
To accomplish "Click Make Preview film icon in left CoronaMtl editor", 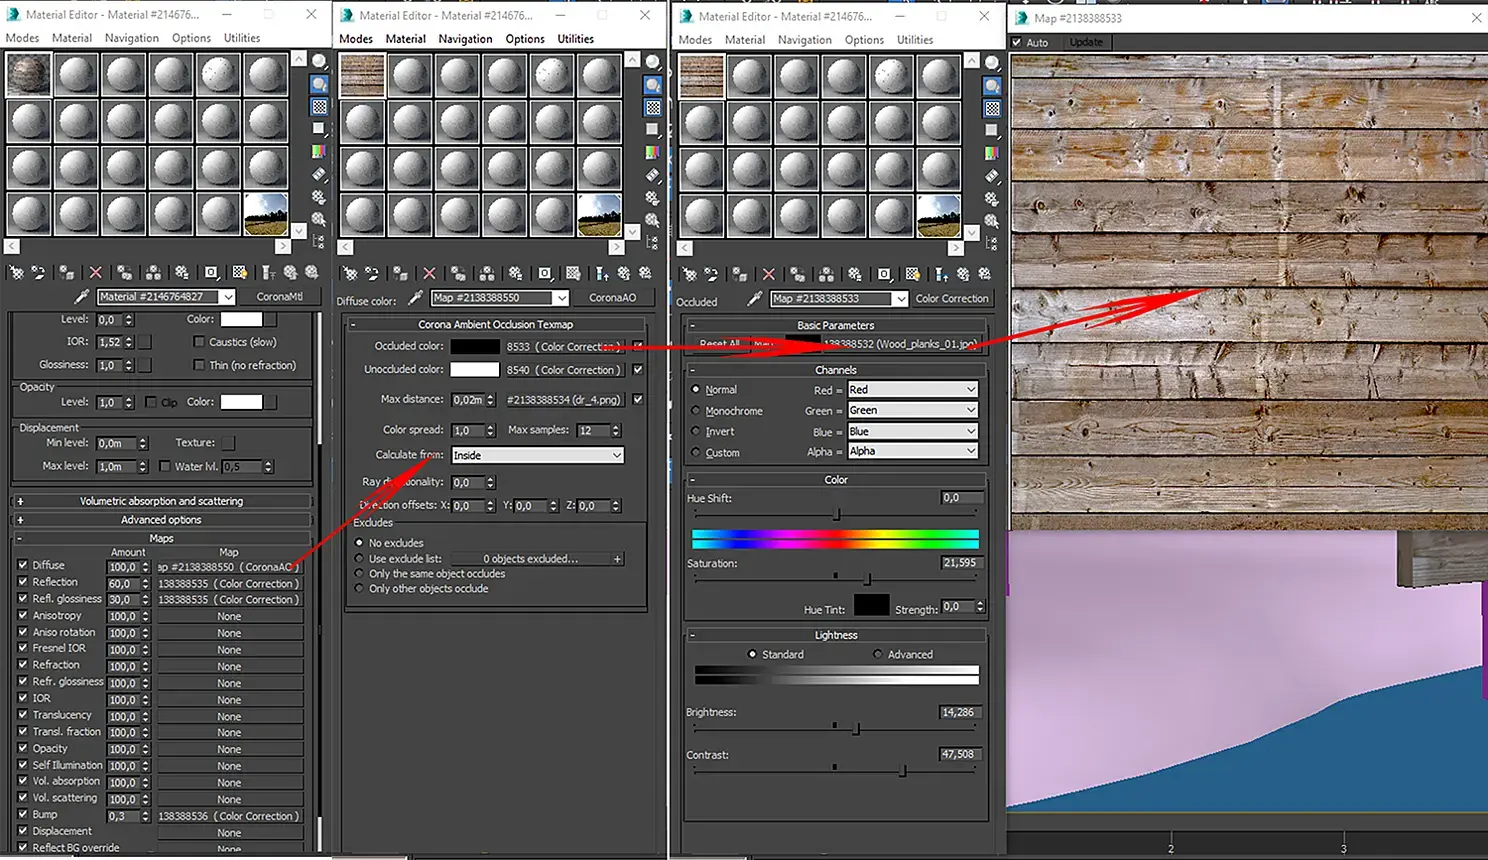I will point(319,174).
